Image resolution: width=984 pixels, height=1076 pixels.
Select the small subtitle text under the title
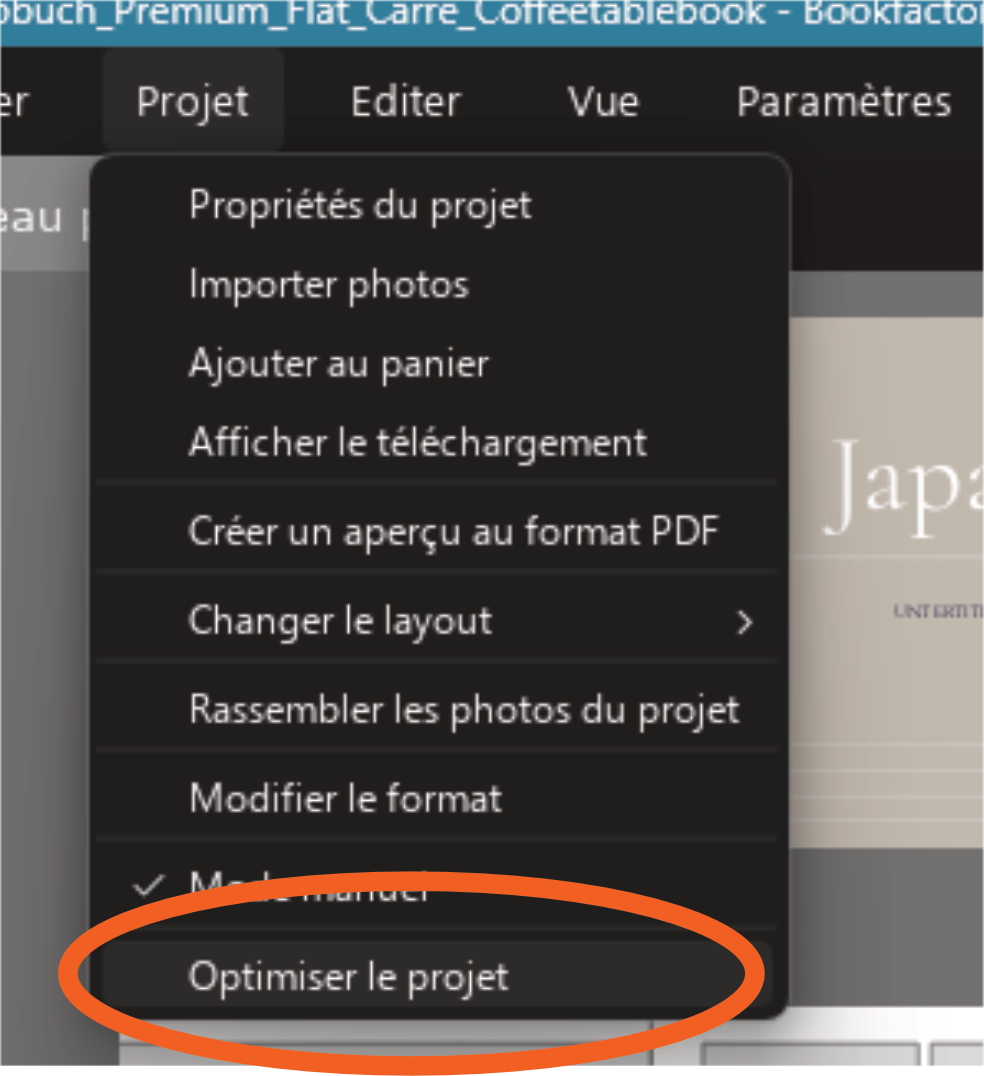[x=939, y=611]
